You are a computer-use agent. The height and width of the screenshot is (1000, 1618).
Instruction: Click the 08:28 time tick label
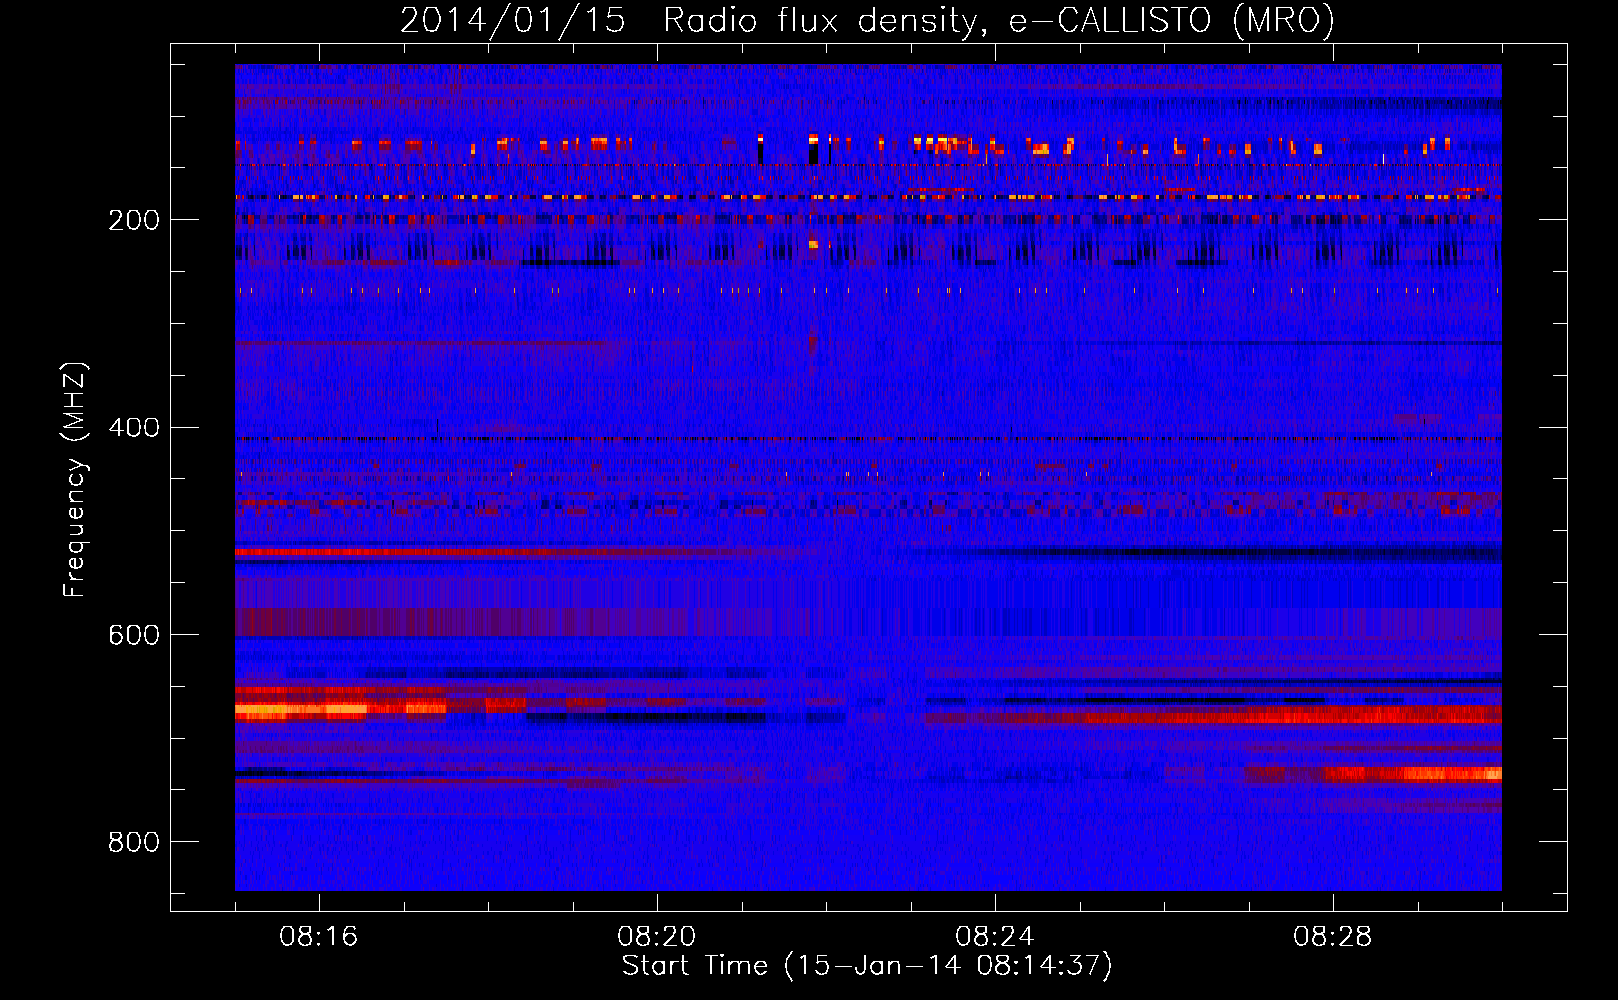[x=1333, y=937]
